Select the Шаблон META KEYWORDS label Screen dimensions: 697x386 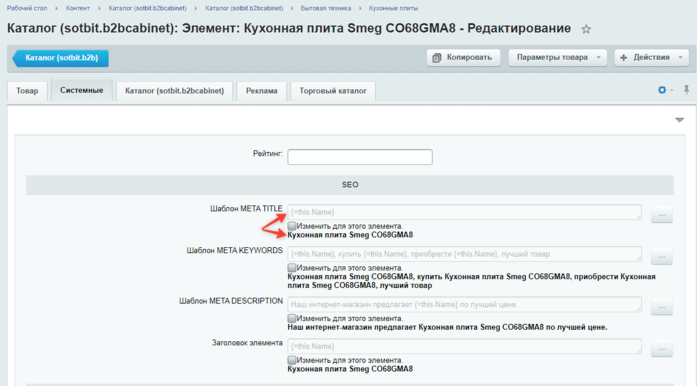point(234,250)
